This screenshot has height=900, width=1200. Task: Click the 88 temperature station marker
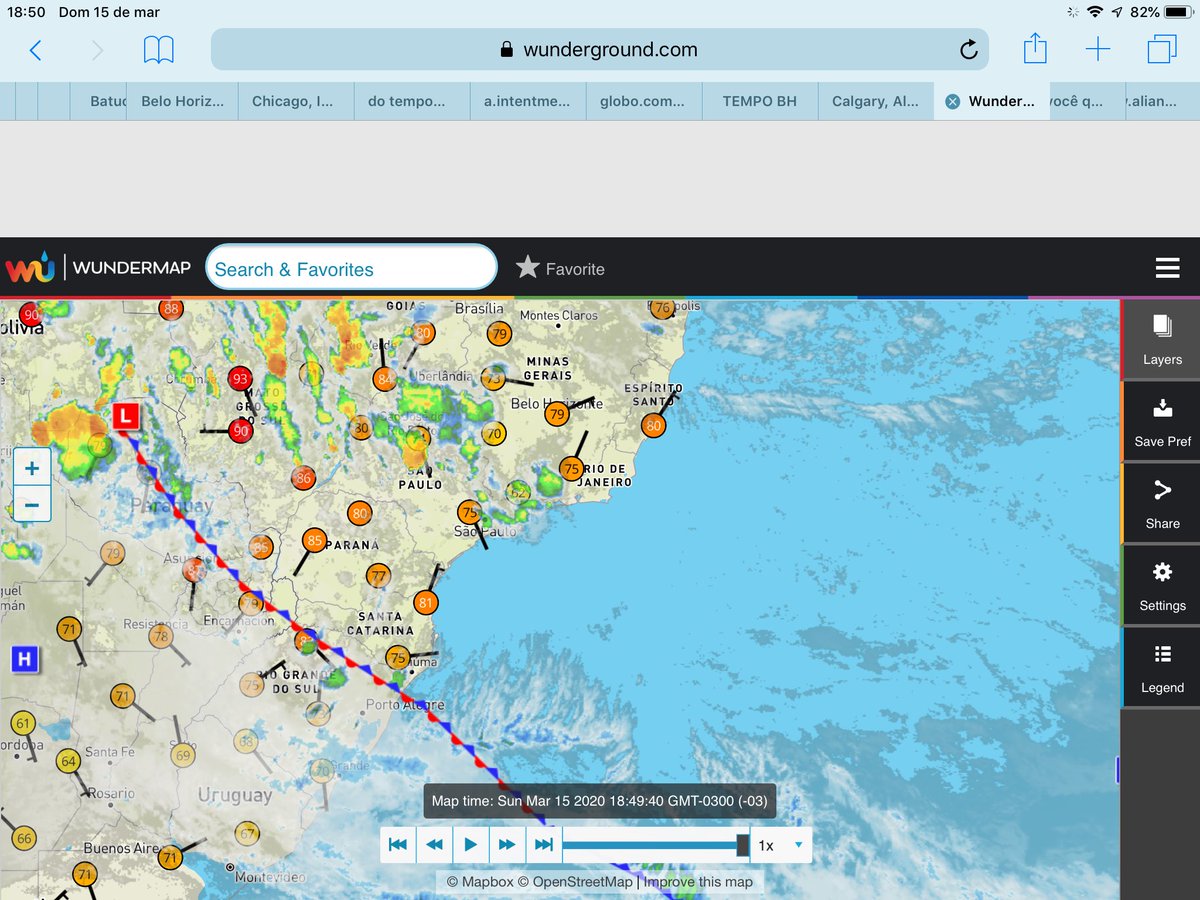[171, 309]
